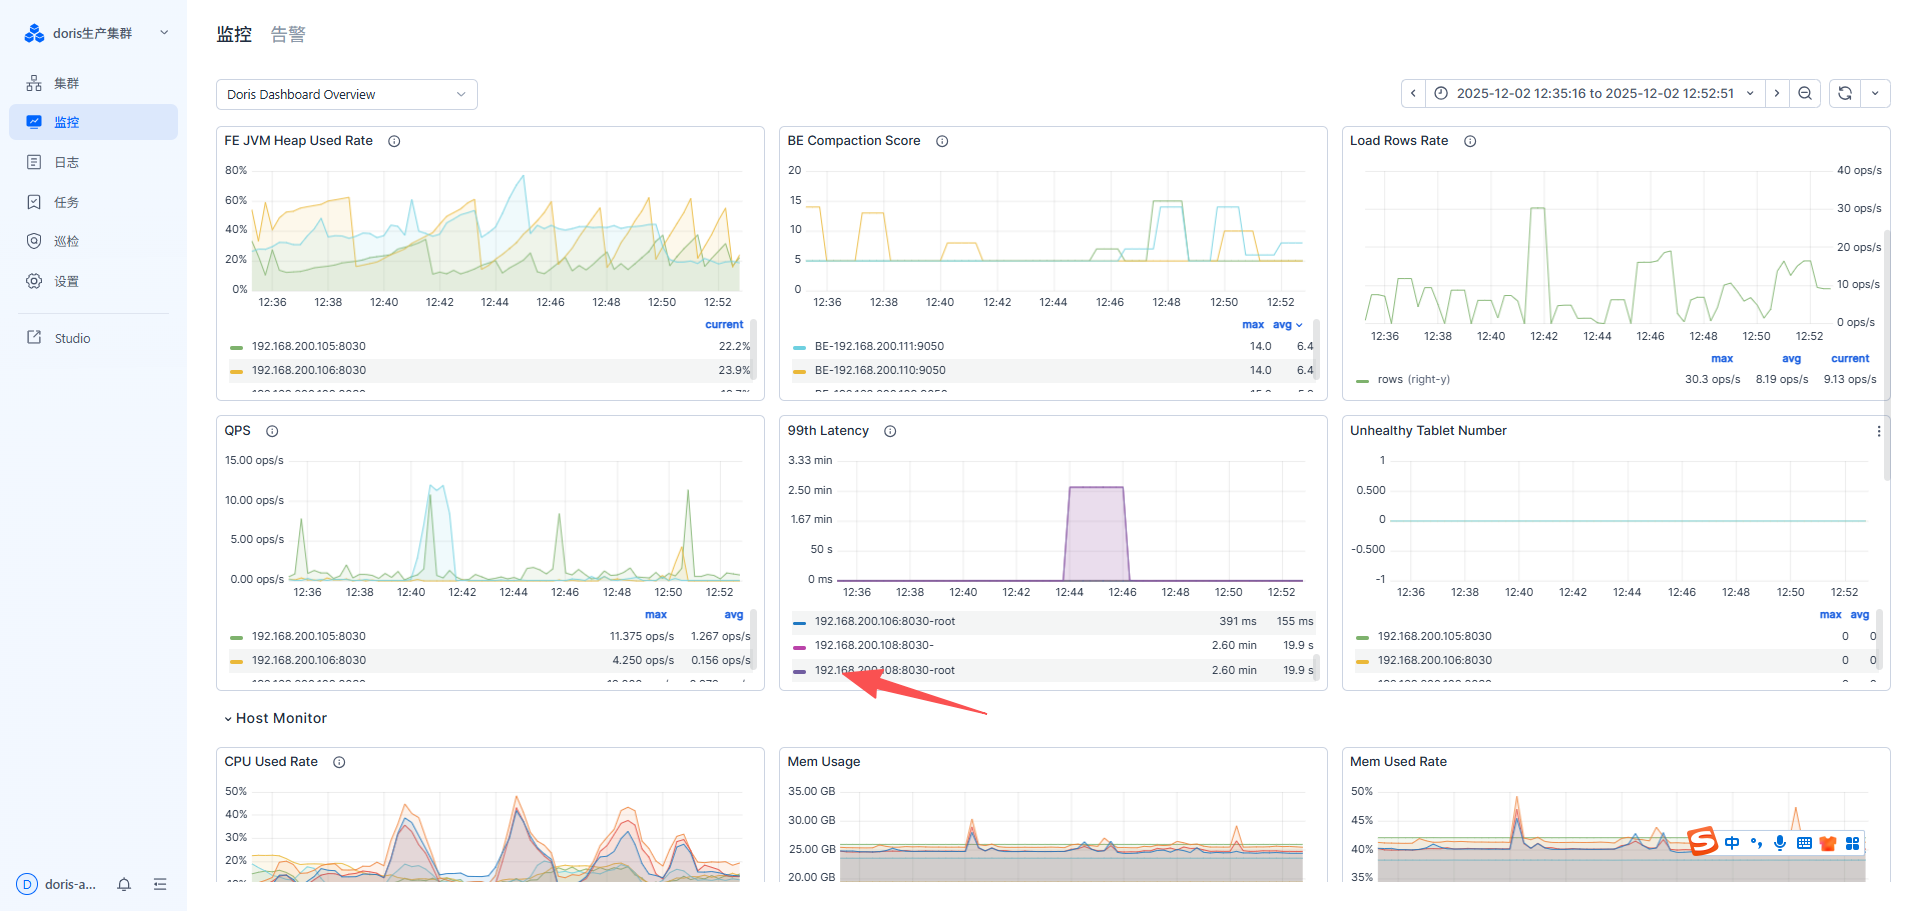Viewport: 1920px width, 911px height.
Task: Click the refresh dashboard icon
Action: coord(1845,93)
